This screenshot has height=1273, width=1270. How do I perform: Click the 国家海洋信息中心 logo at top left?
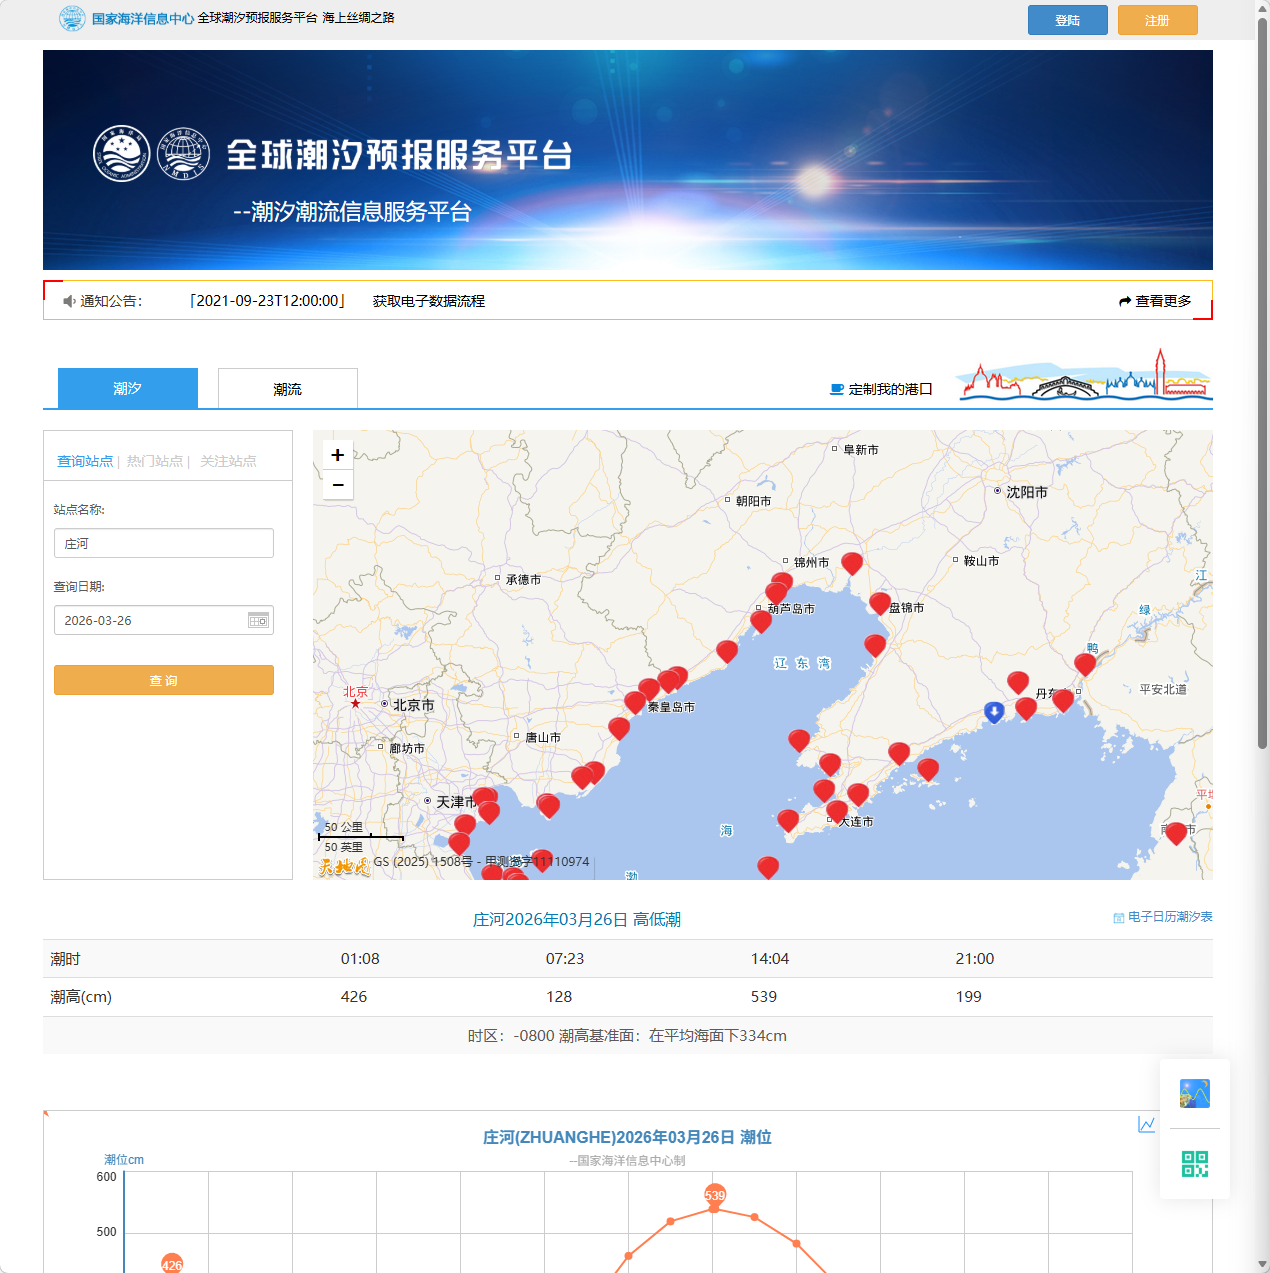[x=71, y=18]
